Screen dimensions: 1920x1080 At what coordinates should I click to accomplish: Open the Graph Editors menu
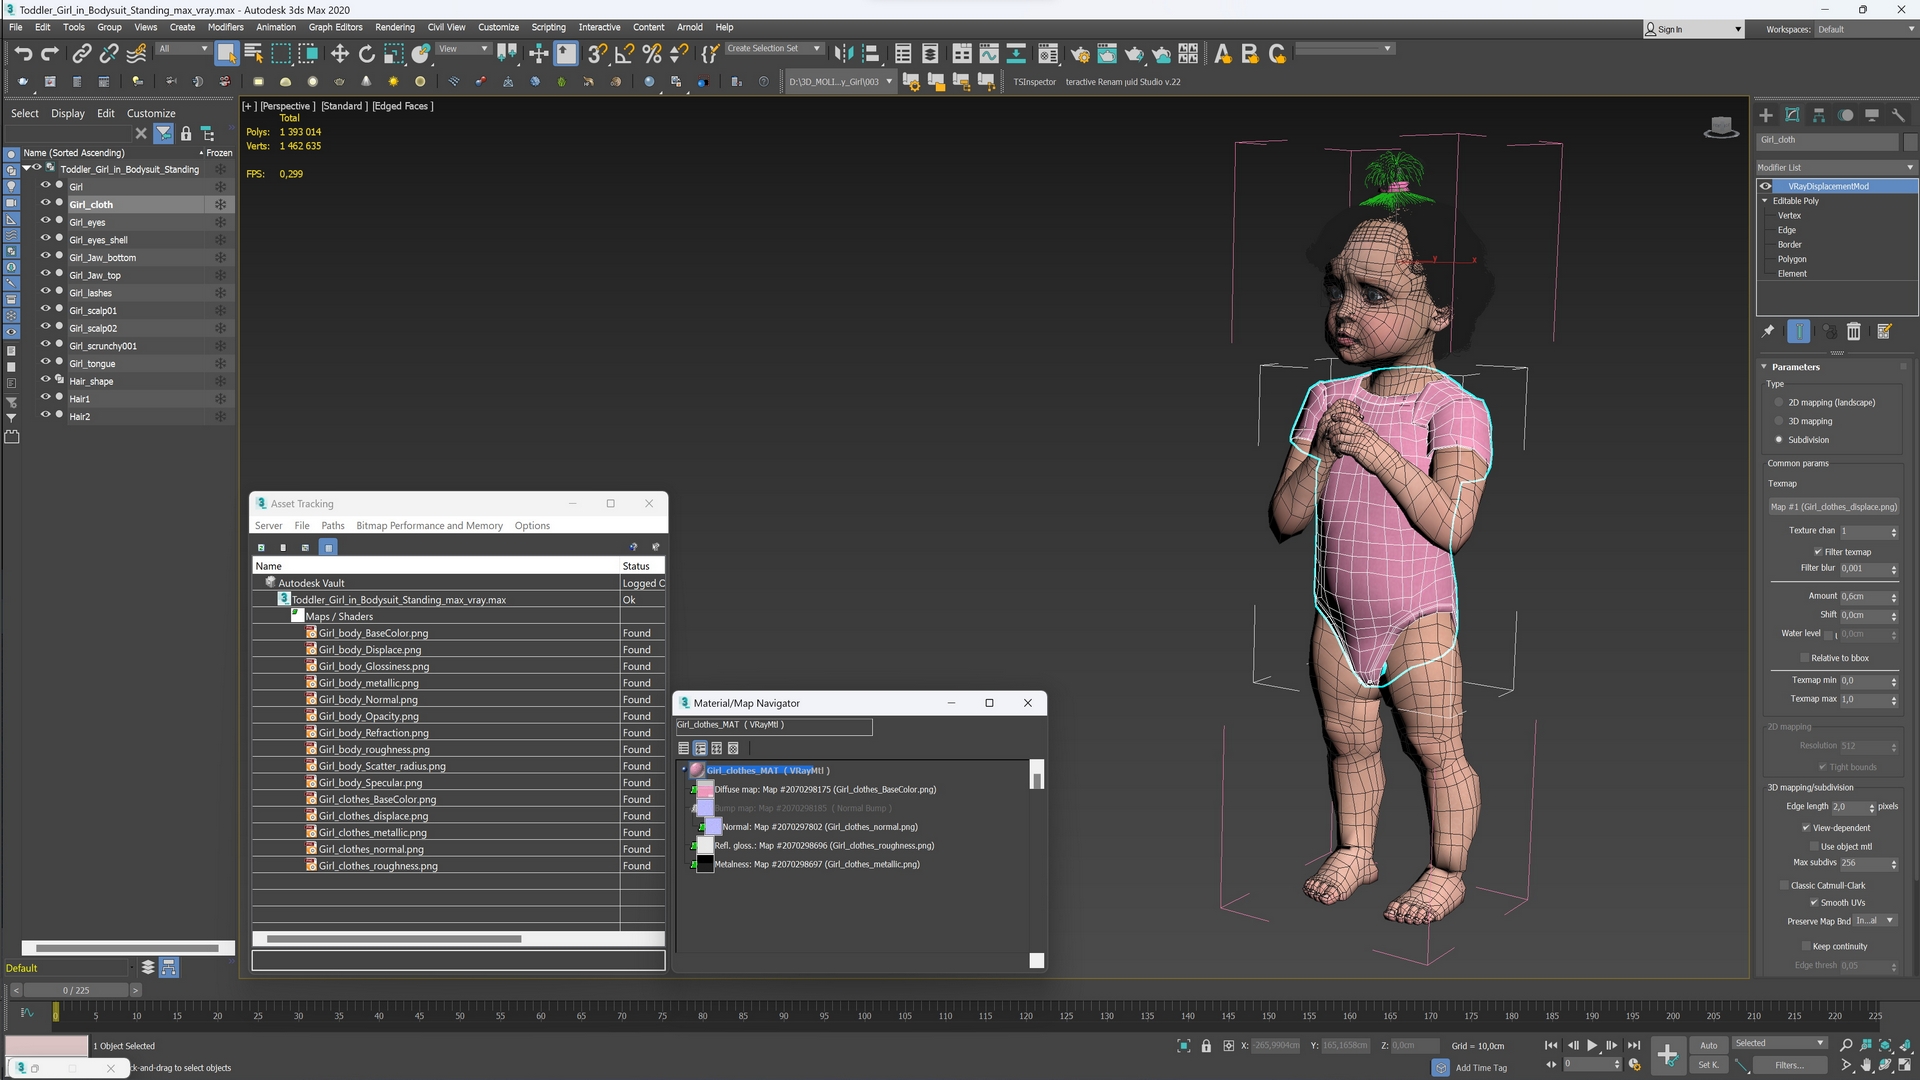[x=335, y=27]
